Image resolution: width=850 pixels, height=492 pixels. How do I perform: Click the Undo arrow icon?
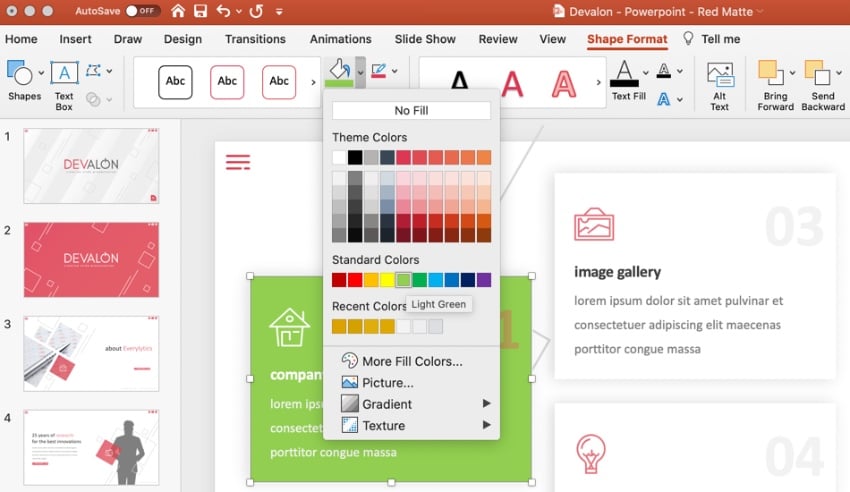(223, 11)
